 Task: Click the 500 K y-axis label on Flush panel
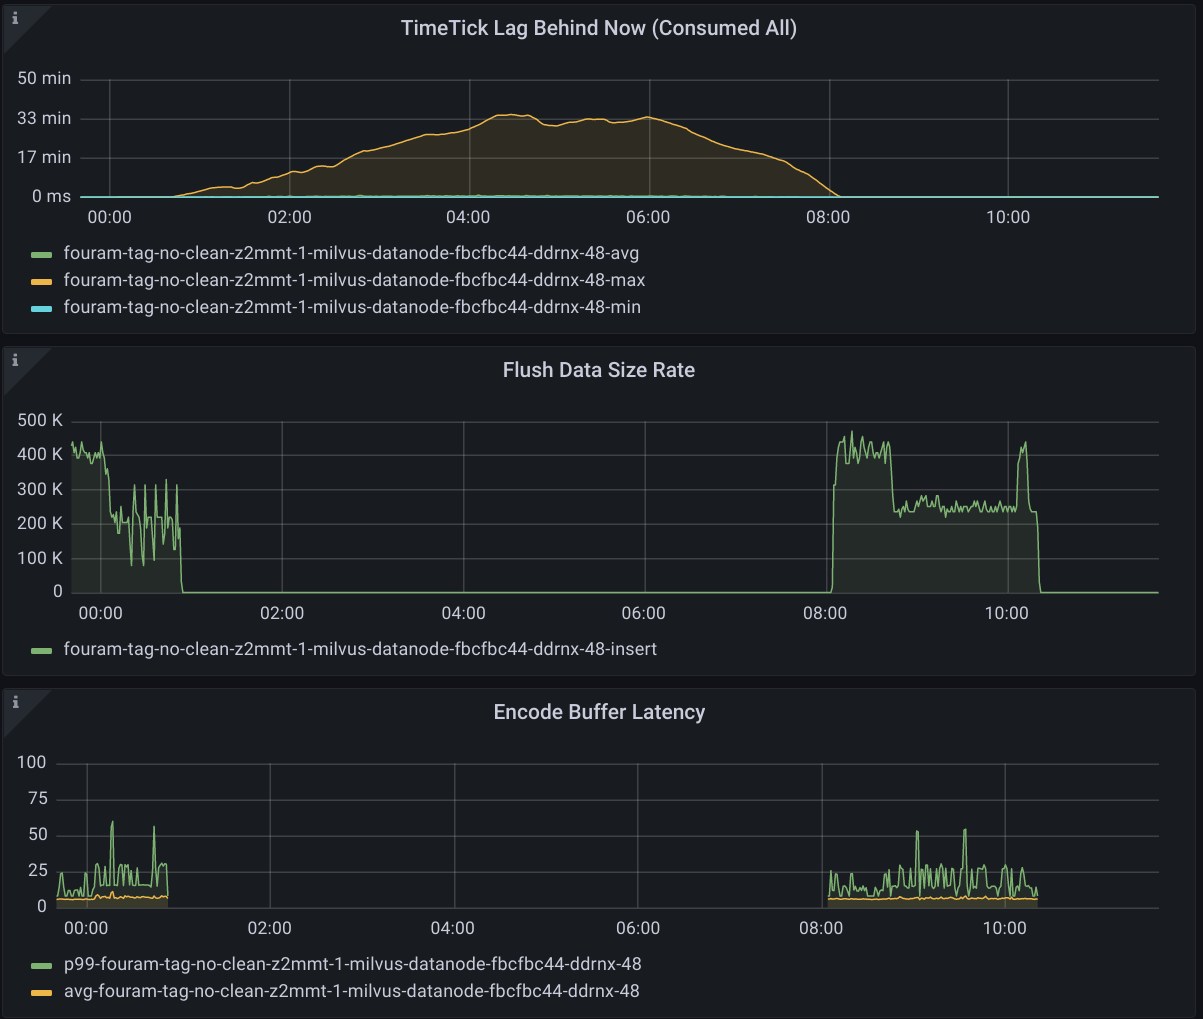point(40,420)
